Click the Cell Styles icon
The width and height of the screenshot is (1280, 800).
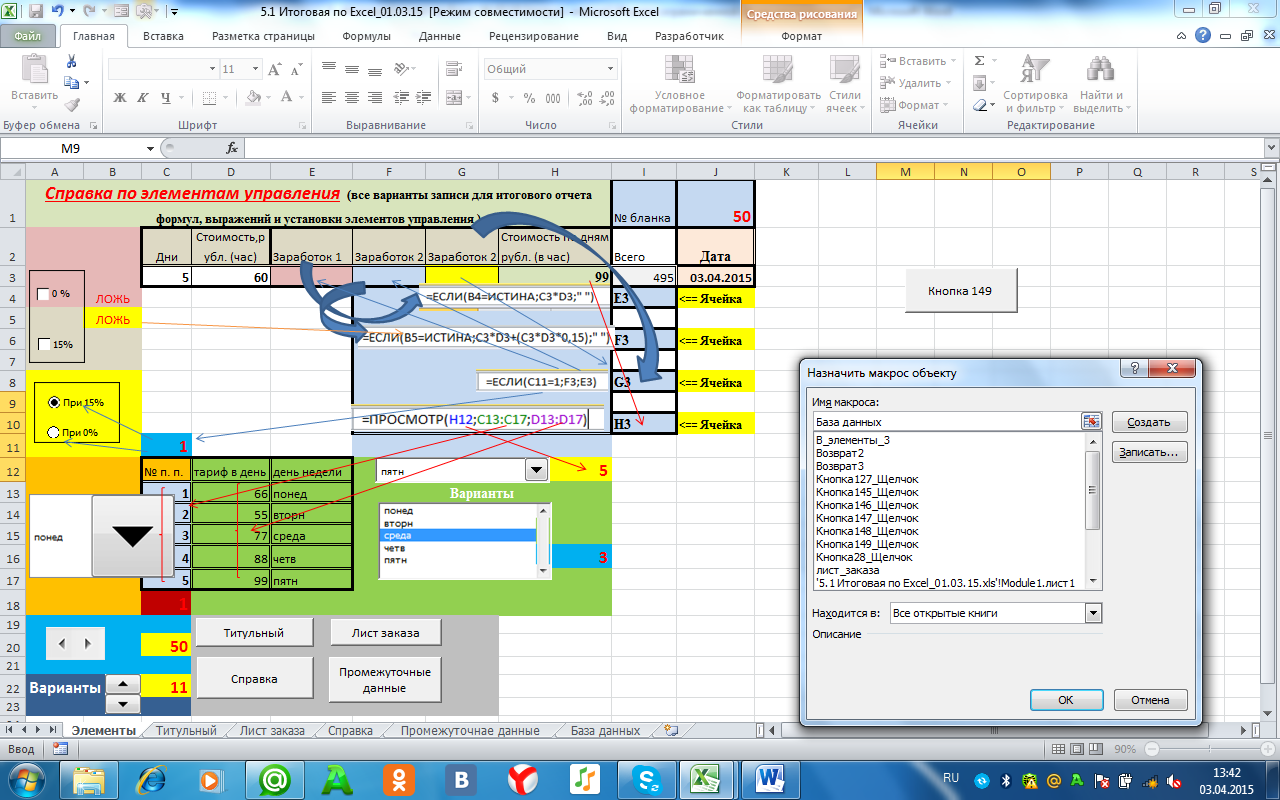pos(844,69)
